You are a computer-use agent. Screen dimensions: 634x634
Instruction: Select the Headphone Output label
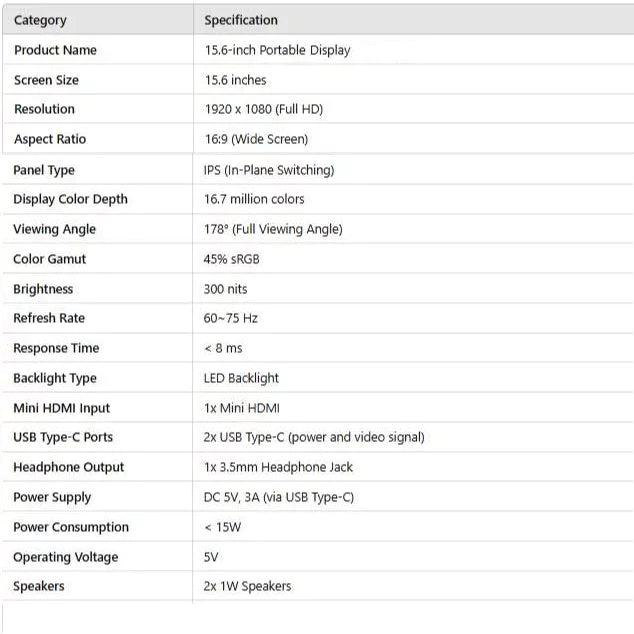(x=69, y=467)
